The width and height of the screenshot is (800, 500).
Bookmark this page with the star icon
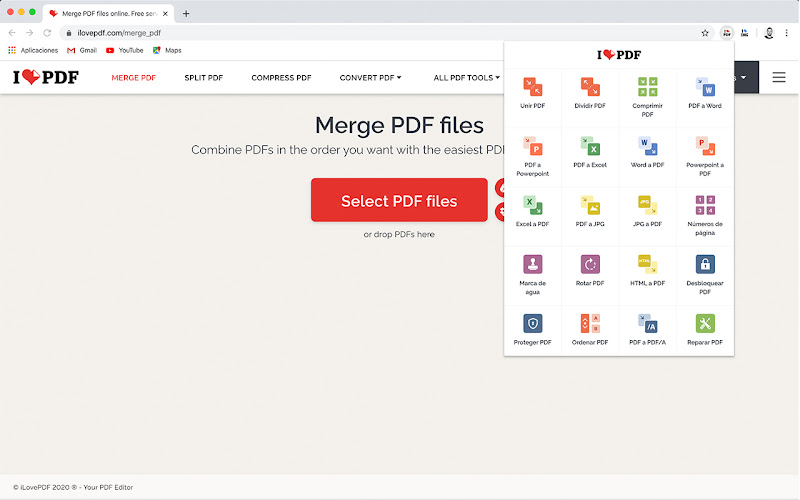[x=705, y=33]
